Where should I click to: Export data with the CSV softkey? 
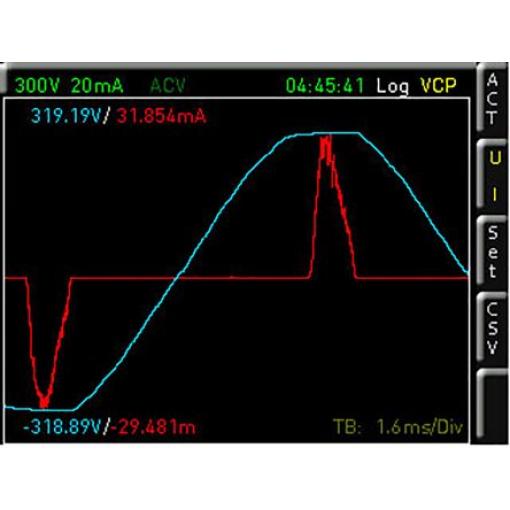[x=492, y=327]
